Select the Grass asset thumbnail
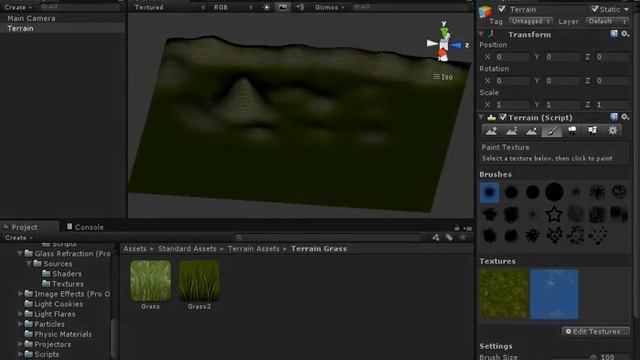 (x=150, y=281)
